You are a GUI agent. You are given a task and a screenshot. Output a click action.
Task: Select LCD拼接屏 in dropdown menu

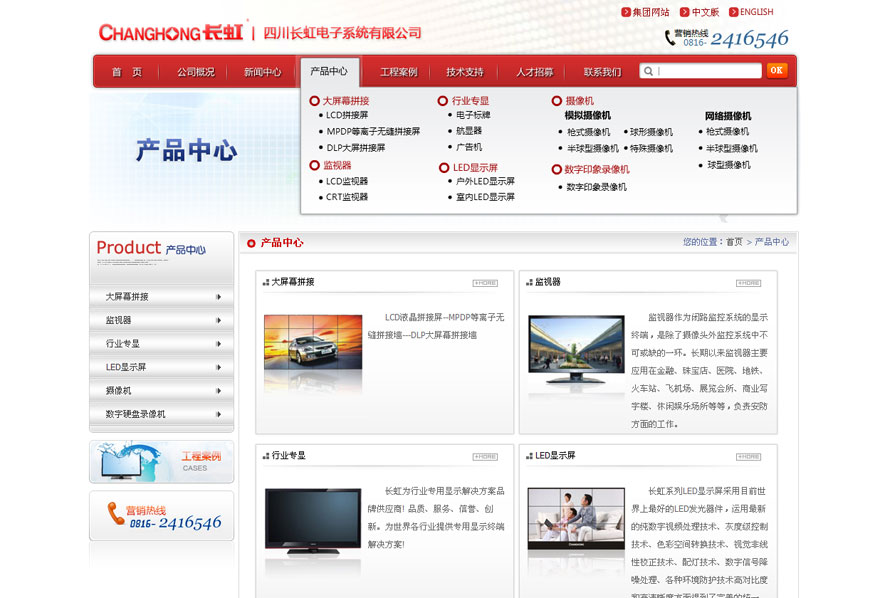(347, 115)
